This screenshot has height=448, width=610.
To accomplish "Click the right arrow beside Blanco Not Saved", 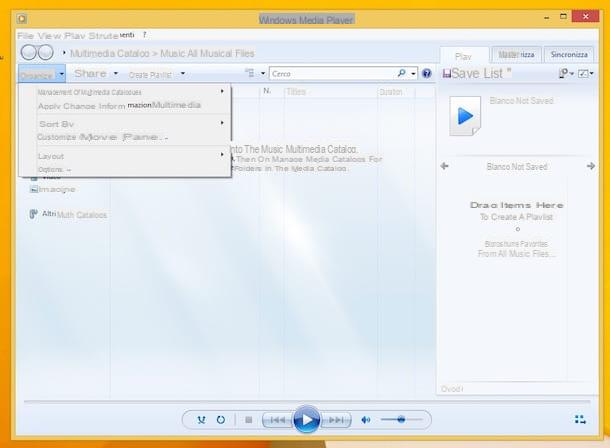I will pos(591,166).
